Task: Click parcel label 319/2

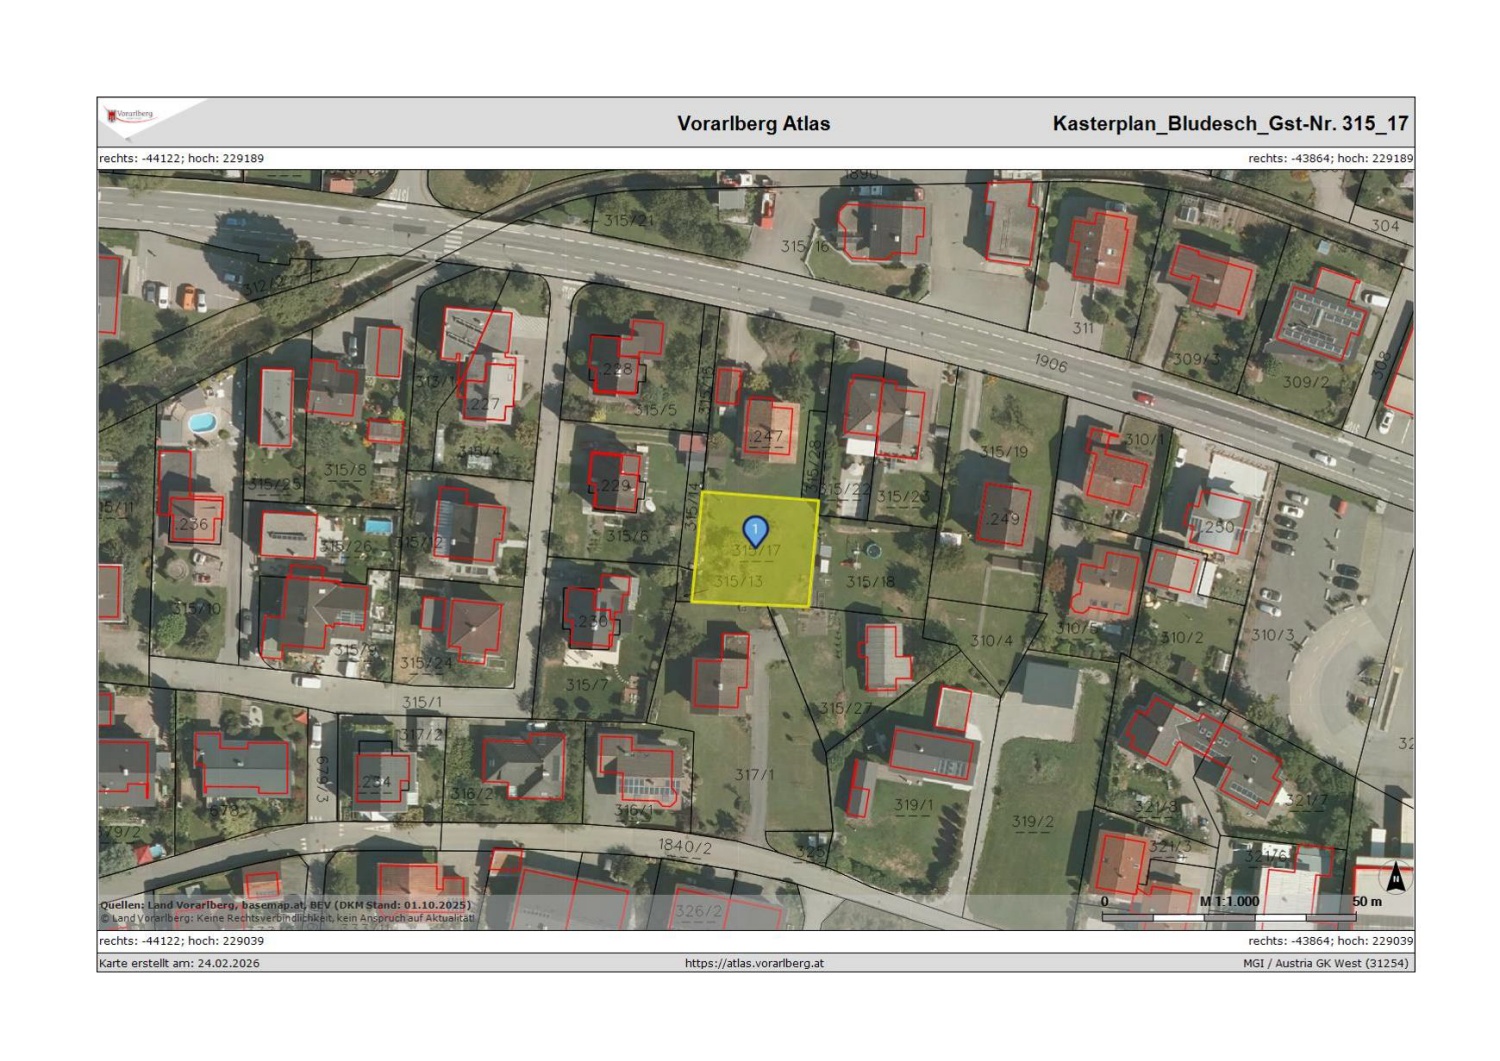Action: [x=1031, y=822]
